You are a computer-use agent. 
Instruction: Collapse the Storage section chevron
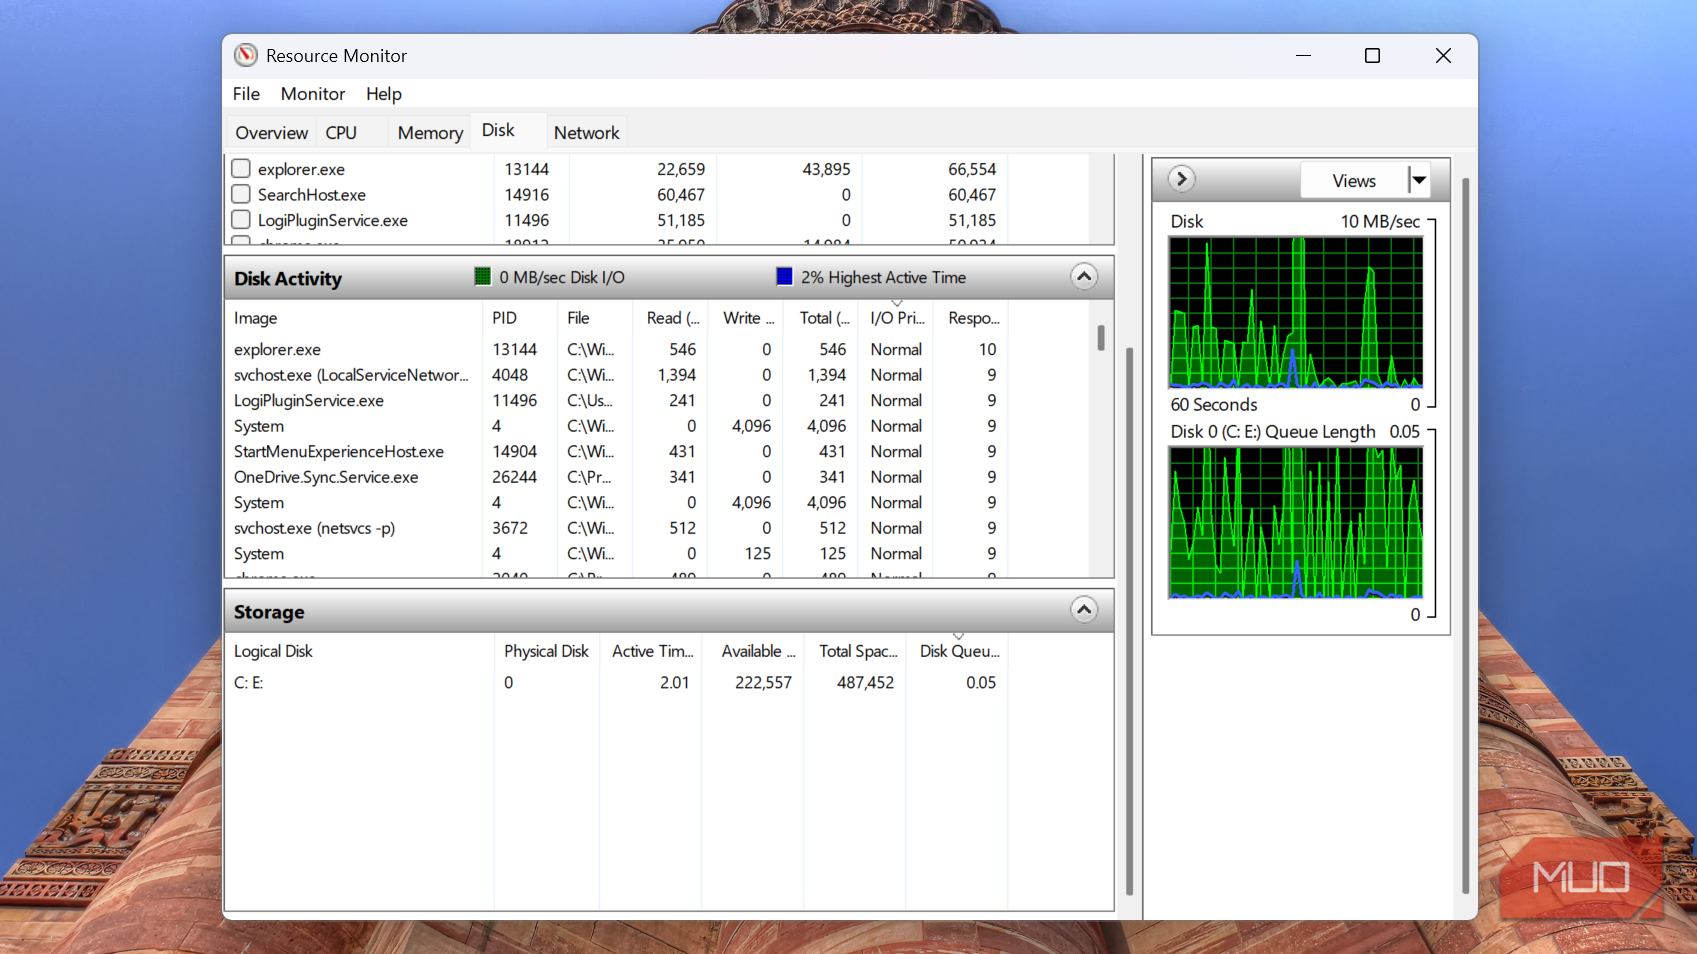[1084, 610]
